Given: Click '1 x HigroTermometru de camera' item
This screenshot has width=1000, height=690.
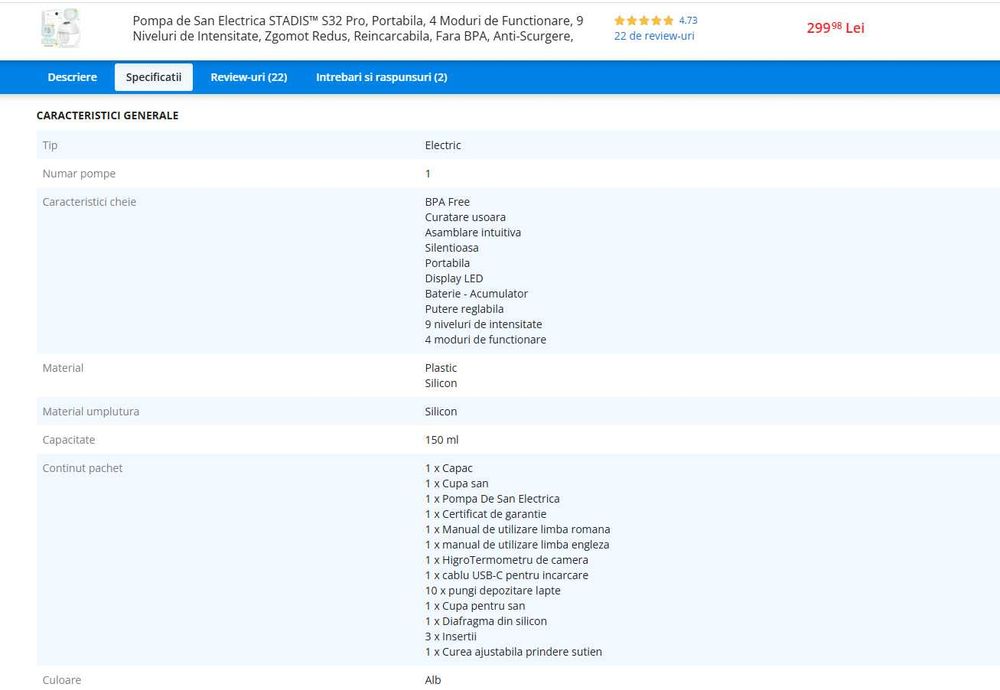Looking at the screenshot, I should pos(506,559).
